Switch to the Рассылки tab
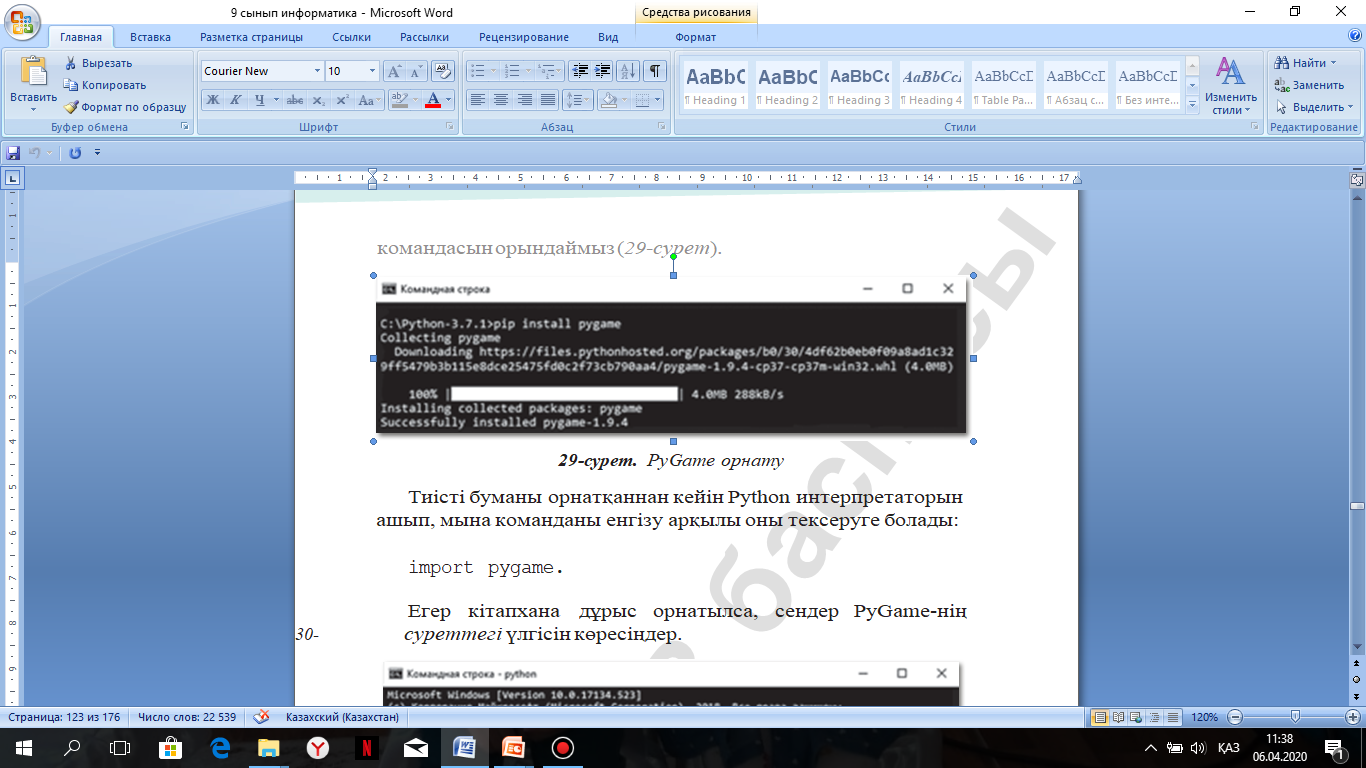This screenshot has height=768, width=1366. point(425,37)
